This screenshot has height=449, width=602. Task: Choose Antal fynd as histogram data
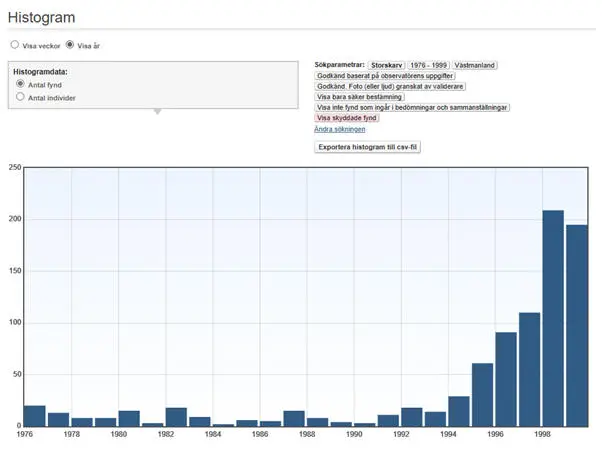point(21,85)
